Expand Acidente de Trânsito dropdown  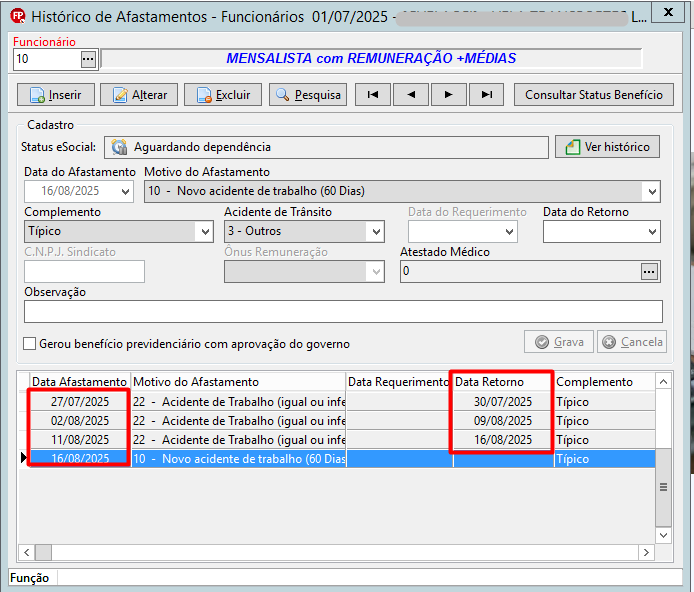click(x=376, y=231)
